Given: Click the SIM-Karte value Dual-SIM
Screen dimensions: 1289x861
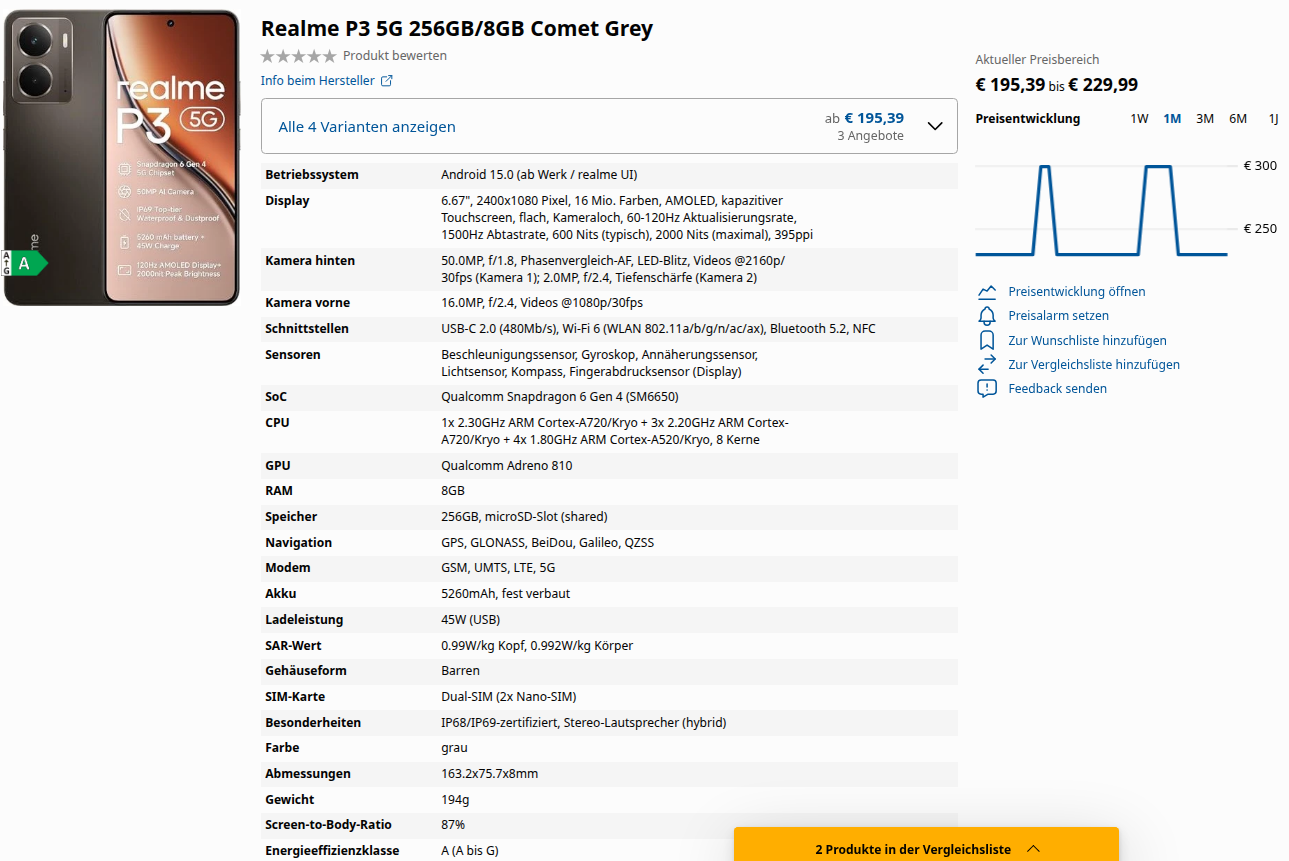Looking at the screenshot, I should click(x=508, y=697).
